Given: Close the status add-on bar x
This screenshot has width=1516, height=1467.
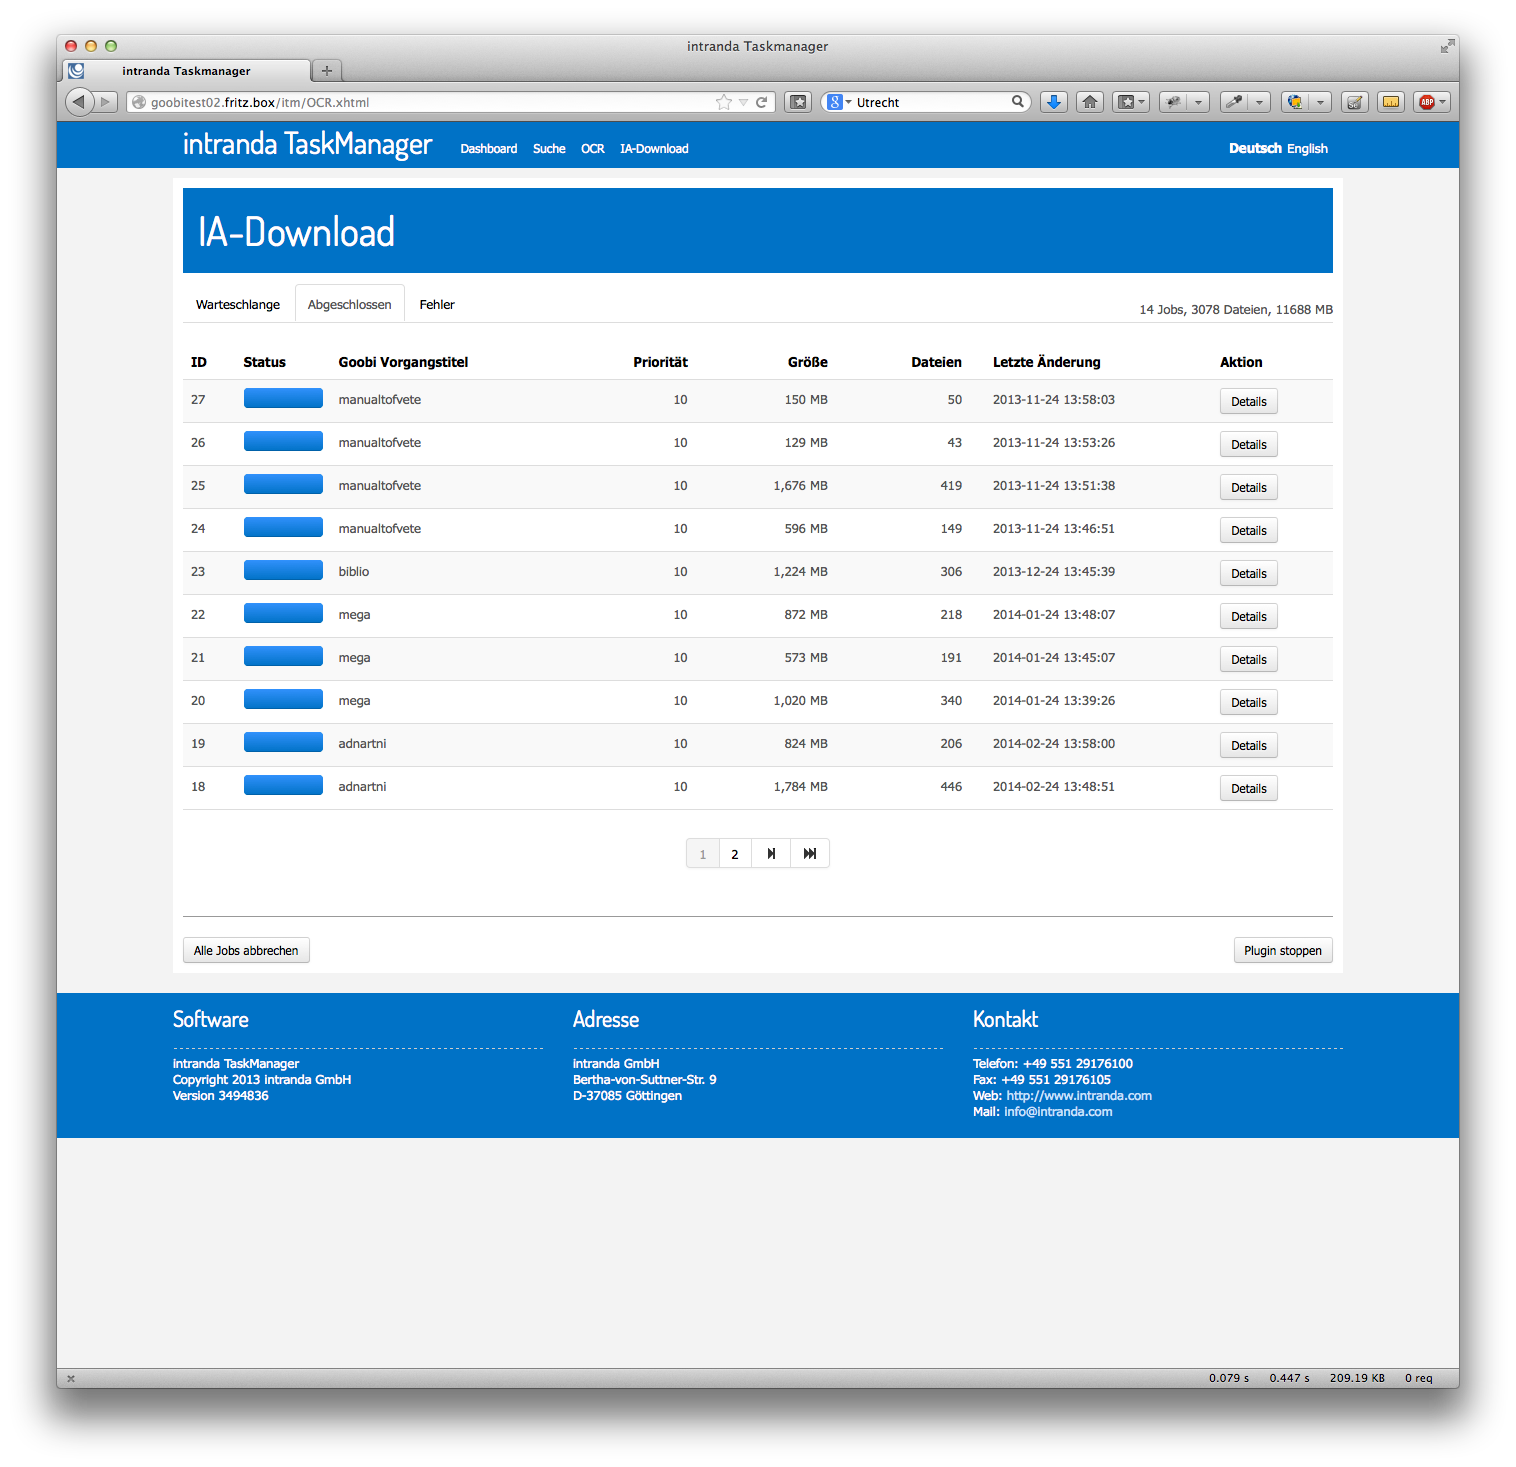Looking at the screenshot, I should [x=71, y=1378].
